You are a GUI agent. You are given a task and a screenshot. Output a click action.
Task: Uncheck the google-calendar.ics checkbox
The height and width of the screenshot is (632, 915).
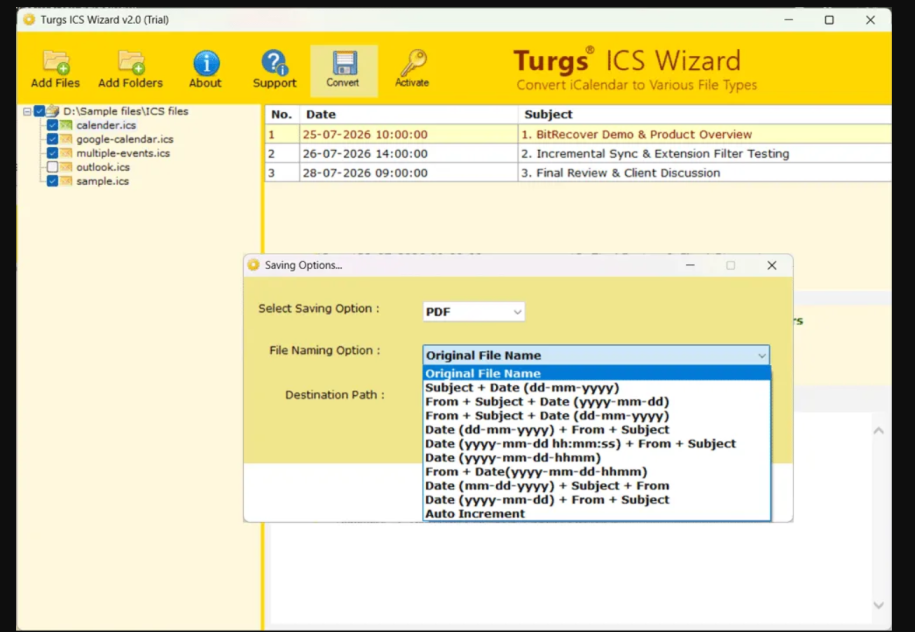tap(53, 139)
